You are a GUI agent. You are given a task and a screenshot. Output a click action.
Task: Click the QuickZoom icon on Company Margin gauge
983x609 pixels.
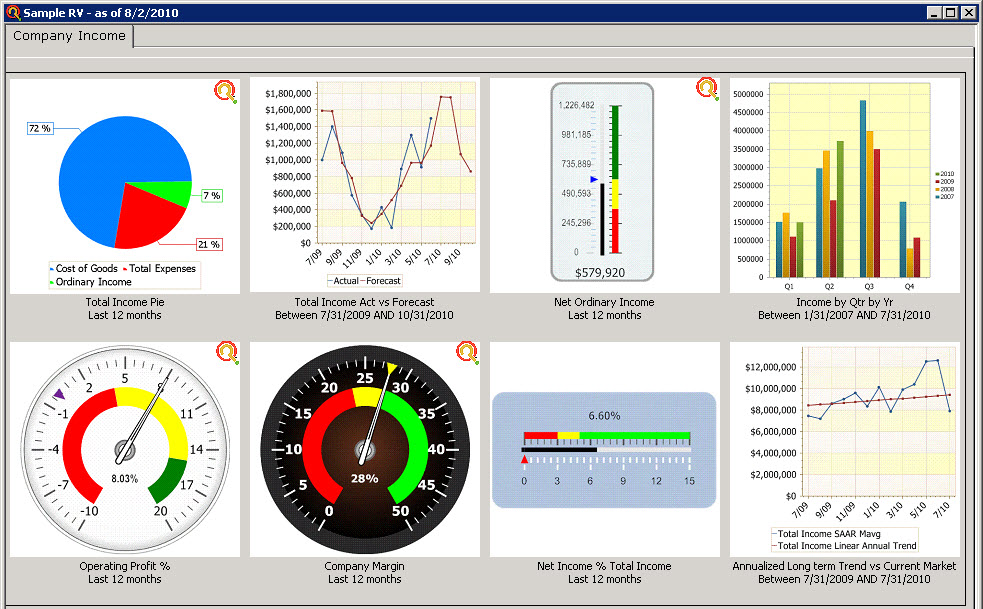(x=466, y=352)
